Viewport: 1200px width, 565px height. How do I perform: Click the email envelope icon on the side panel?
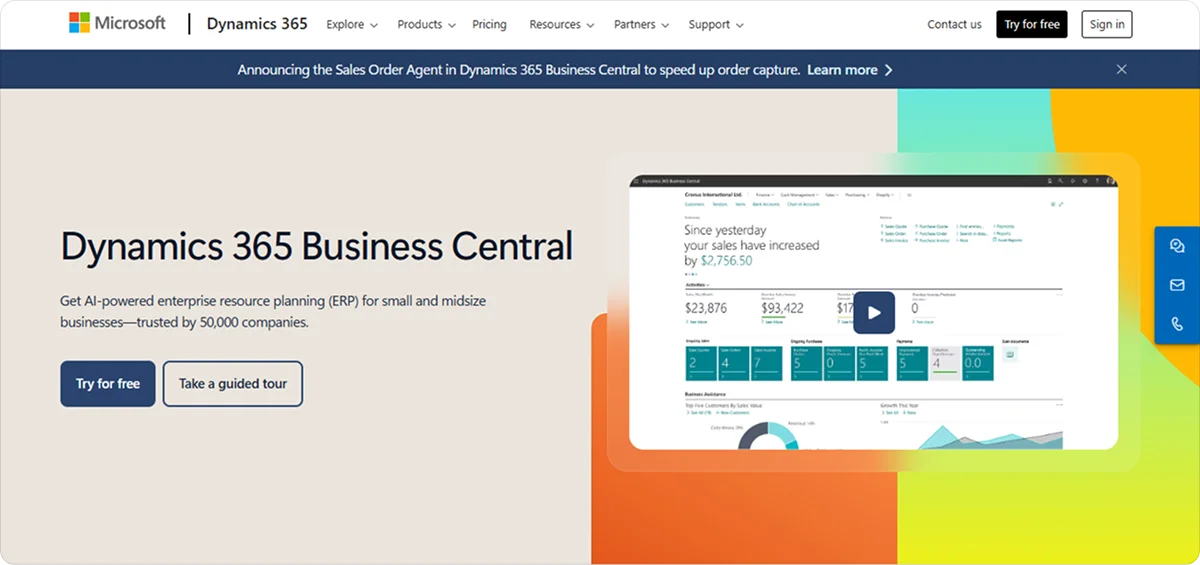[x=1177, y=285]
